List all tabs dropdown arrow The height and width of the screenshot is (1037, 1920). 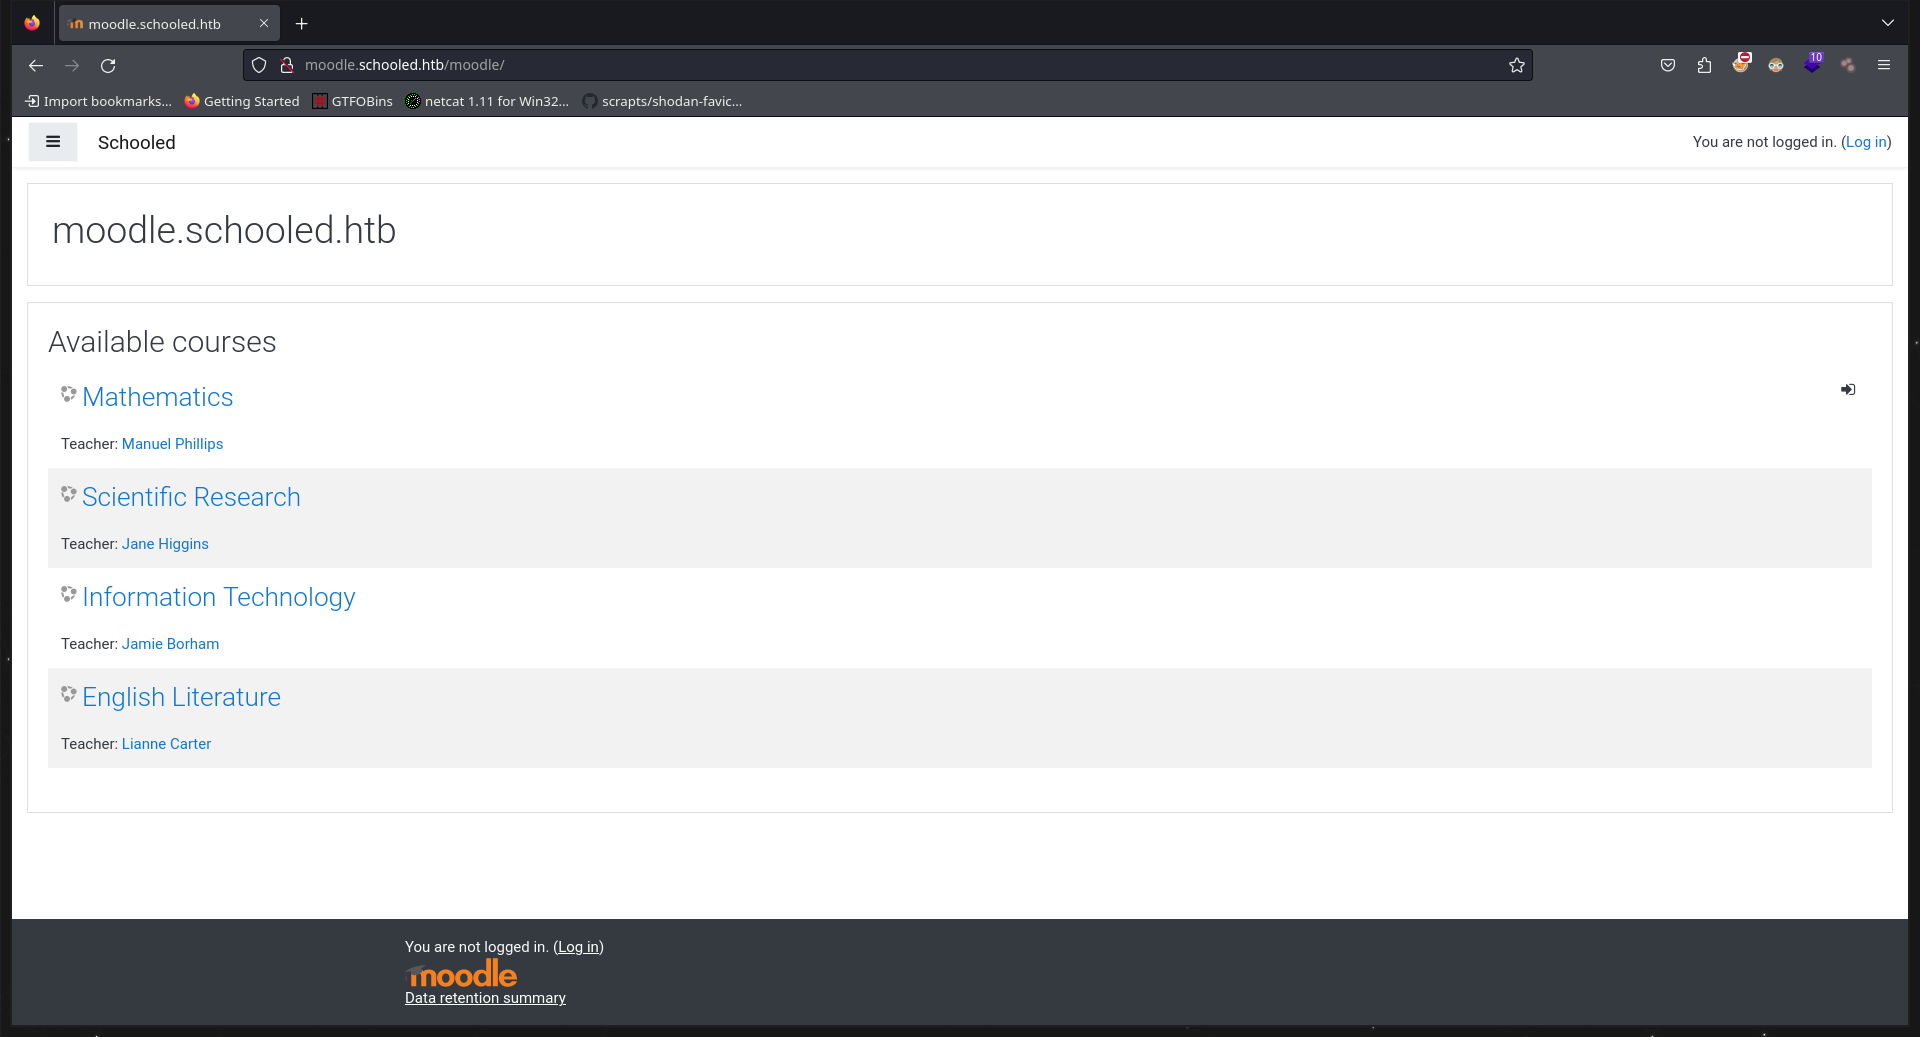(x=1887, y=23)
